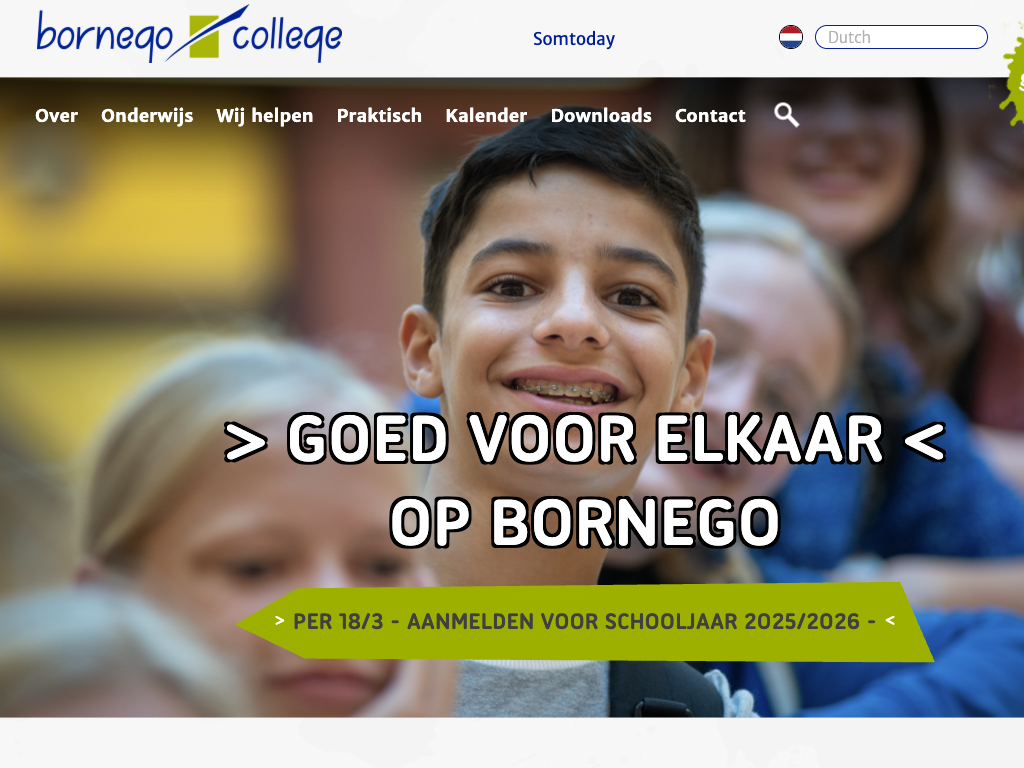Click the green paint splash at the page edge

click(x=1014, y=73)
